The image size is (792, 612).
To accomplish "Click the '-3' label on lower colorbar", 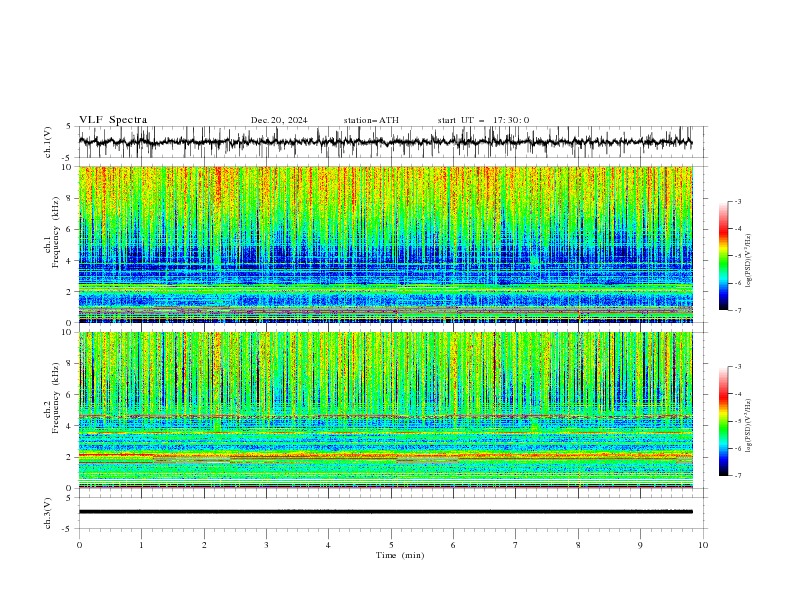I will 737,367.
